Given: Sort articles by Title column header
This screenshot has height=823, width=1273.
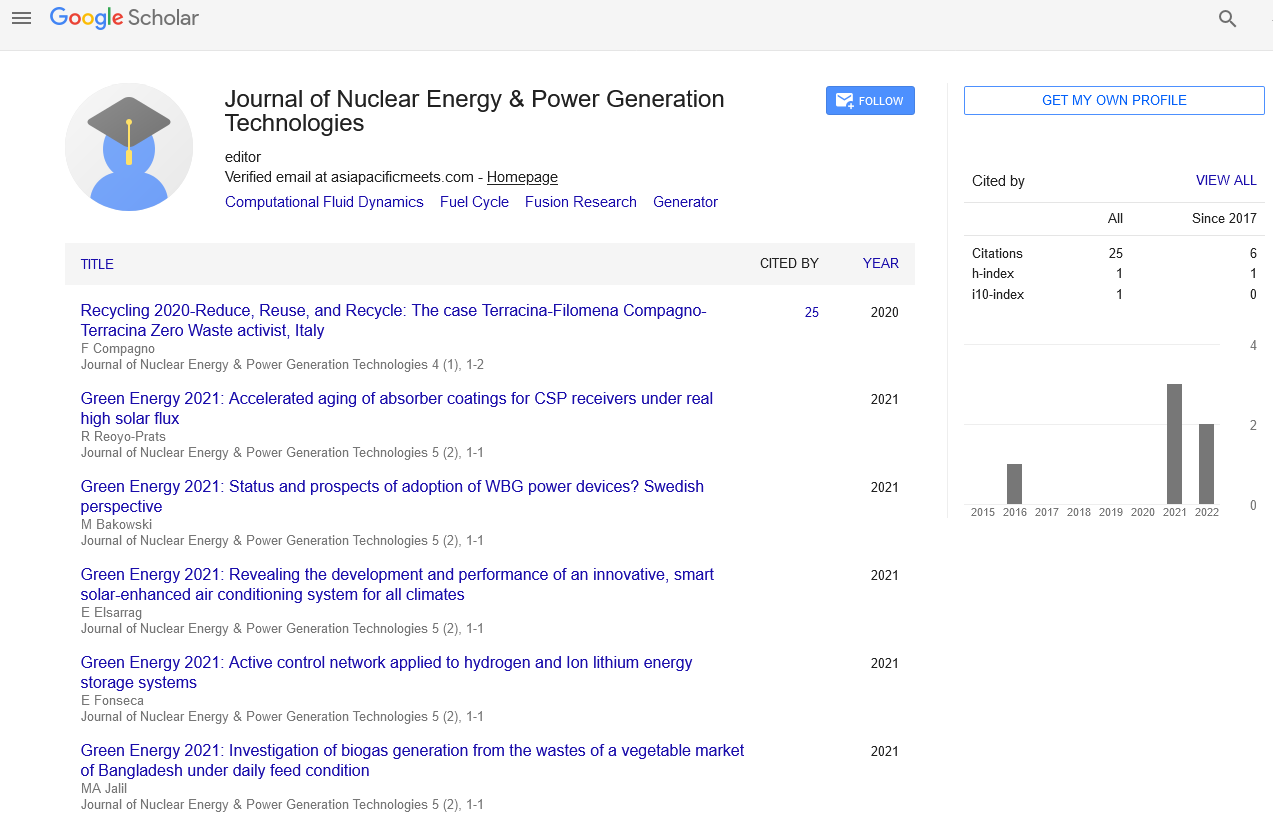Looking at the screenshot, I should [97, 264].
